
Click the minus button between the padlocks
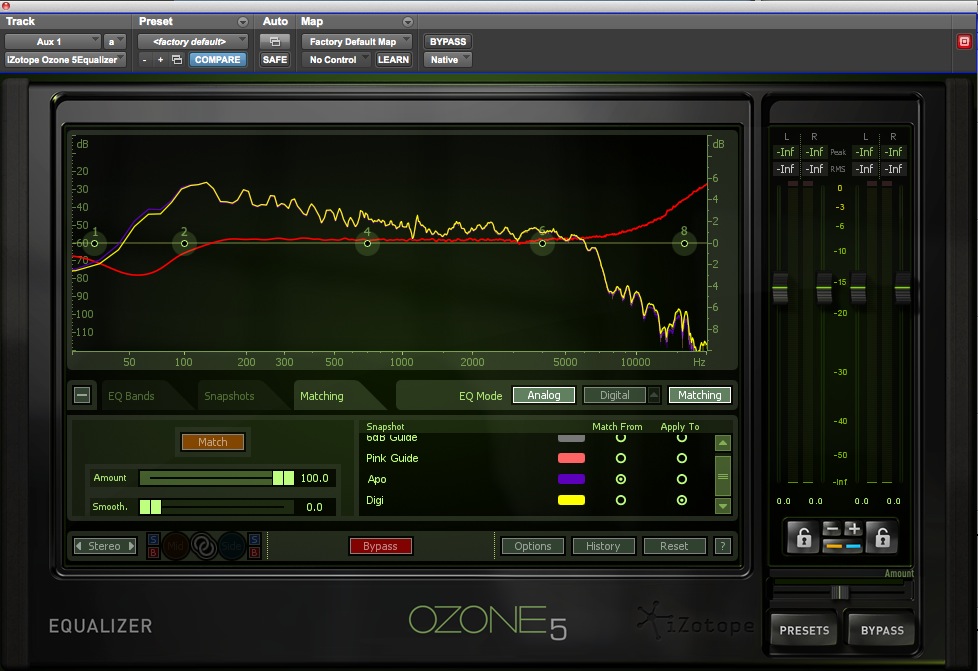(x=831, y=529)
